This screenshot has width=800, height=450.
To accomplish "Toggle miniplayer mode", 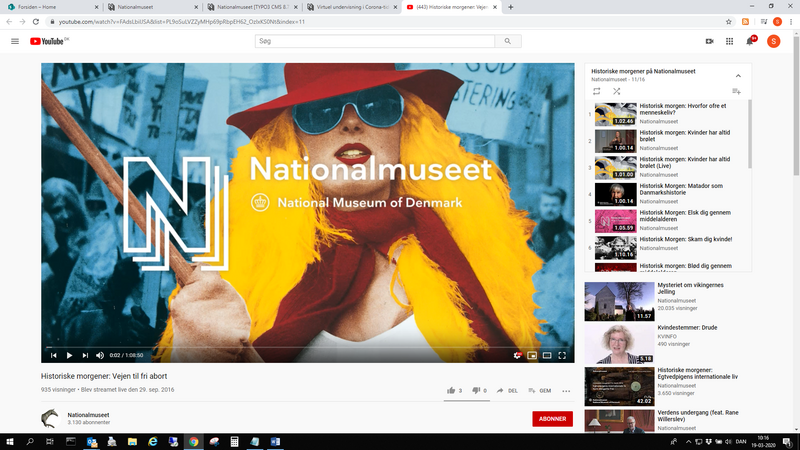I will (532, 356).
